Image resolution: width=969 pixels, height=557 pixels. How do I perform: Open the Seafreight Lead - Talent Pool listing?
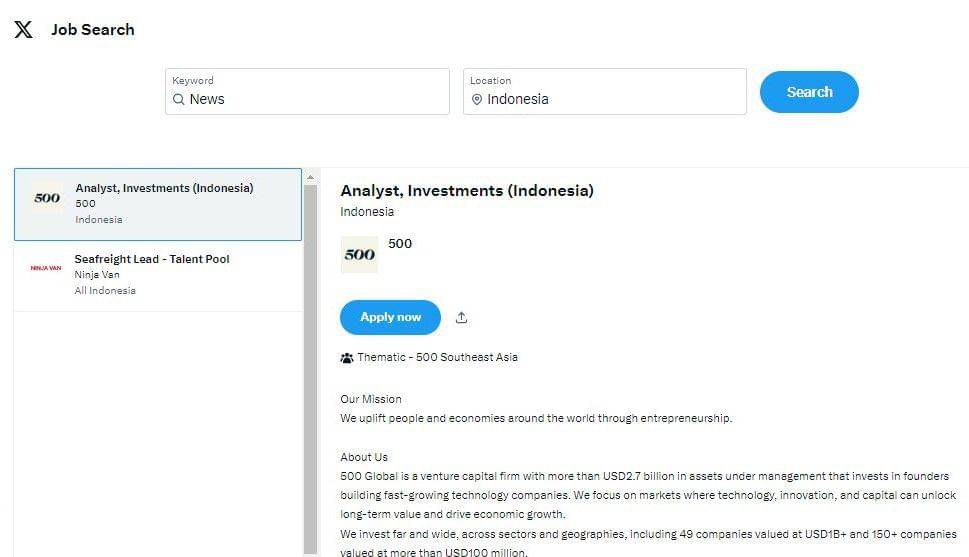coord(152,259)
